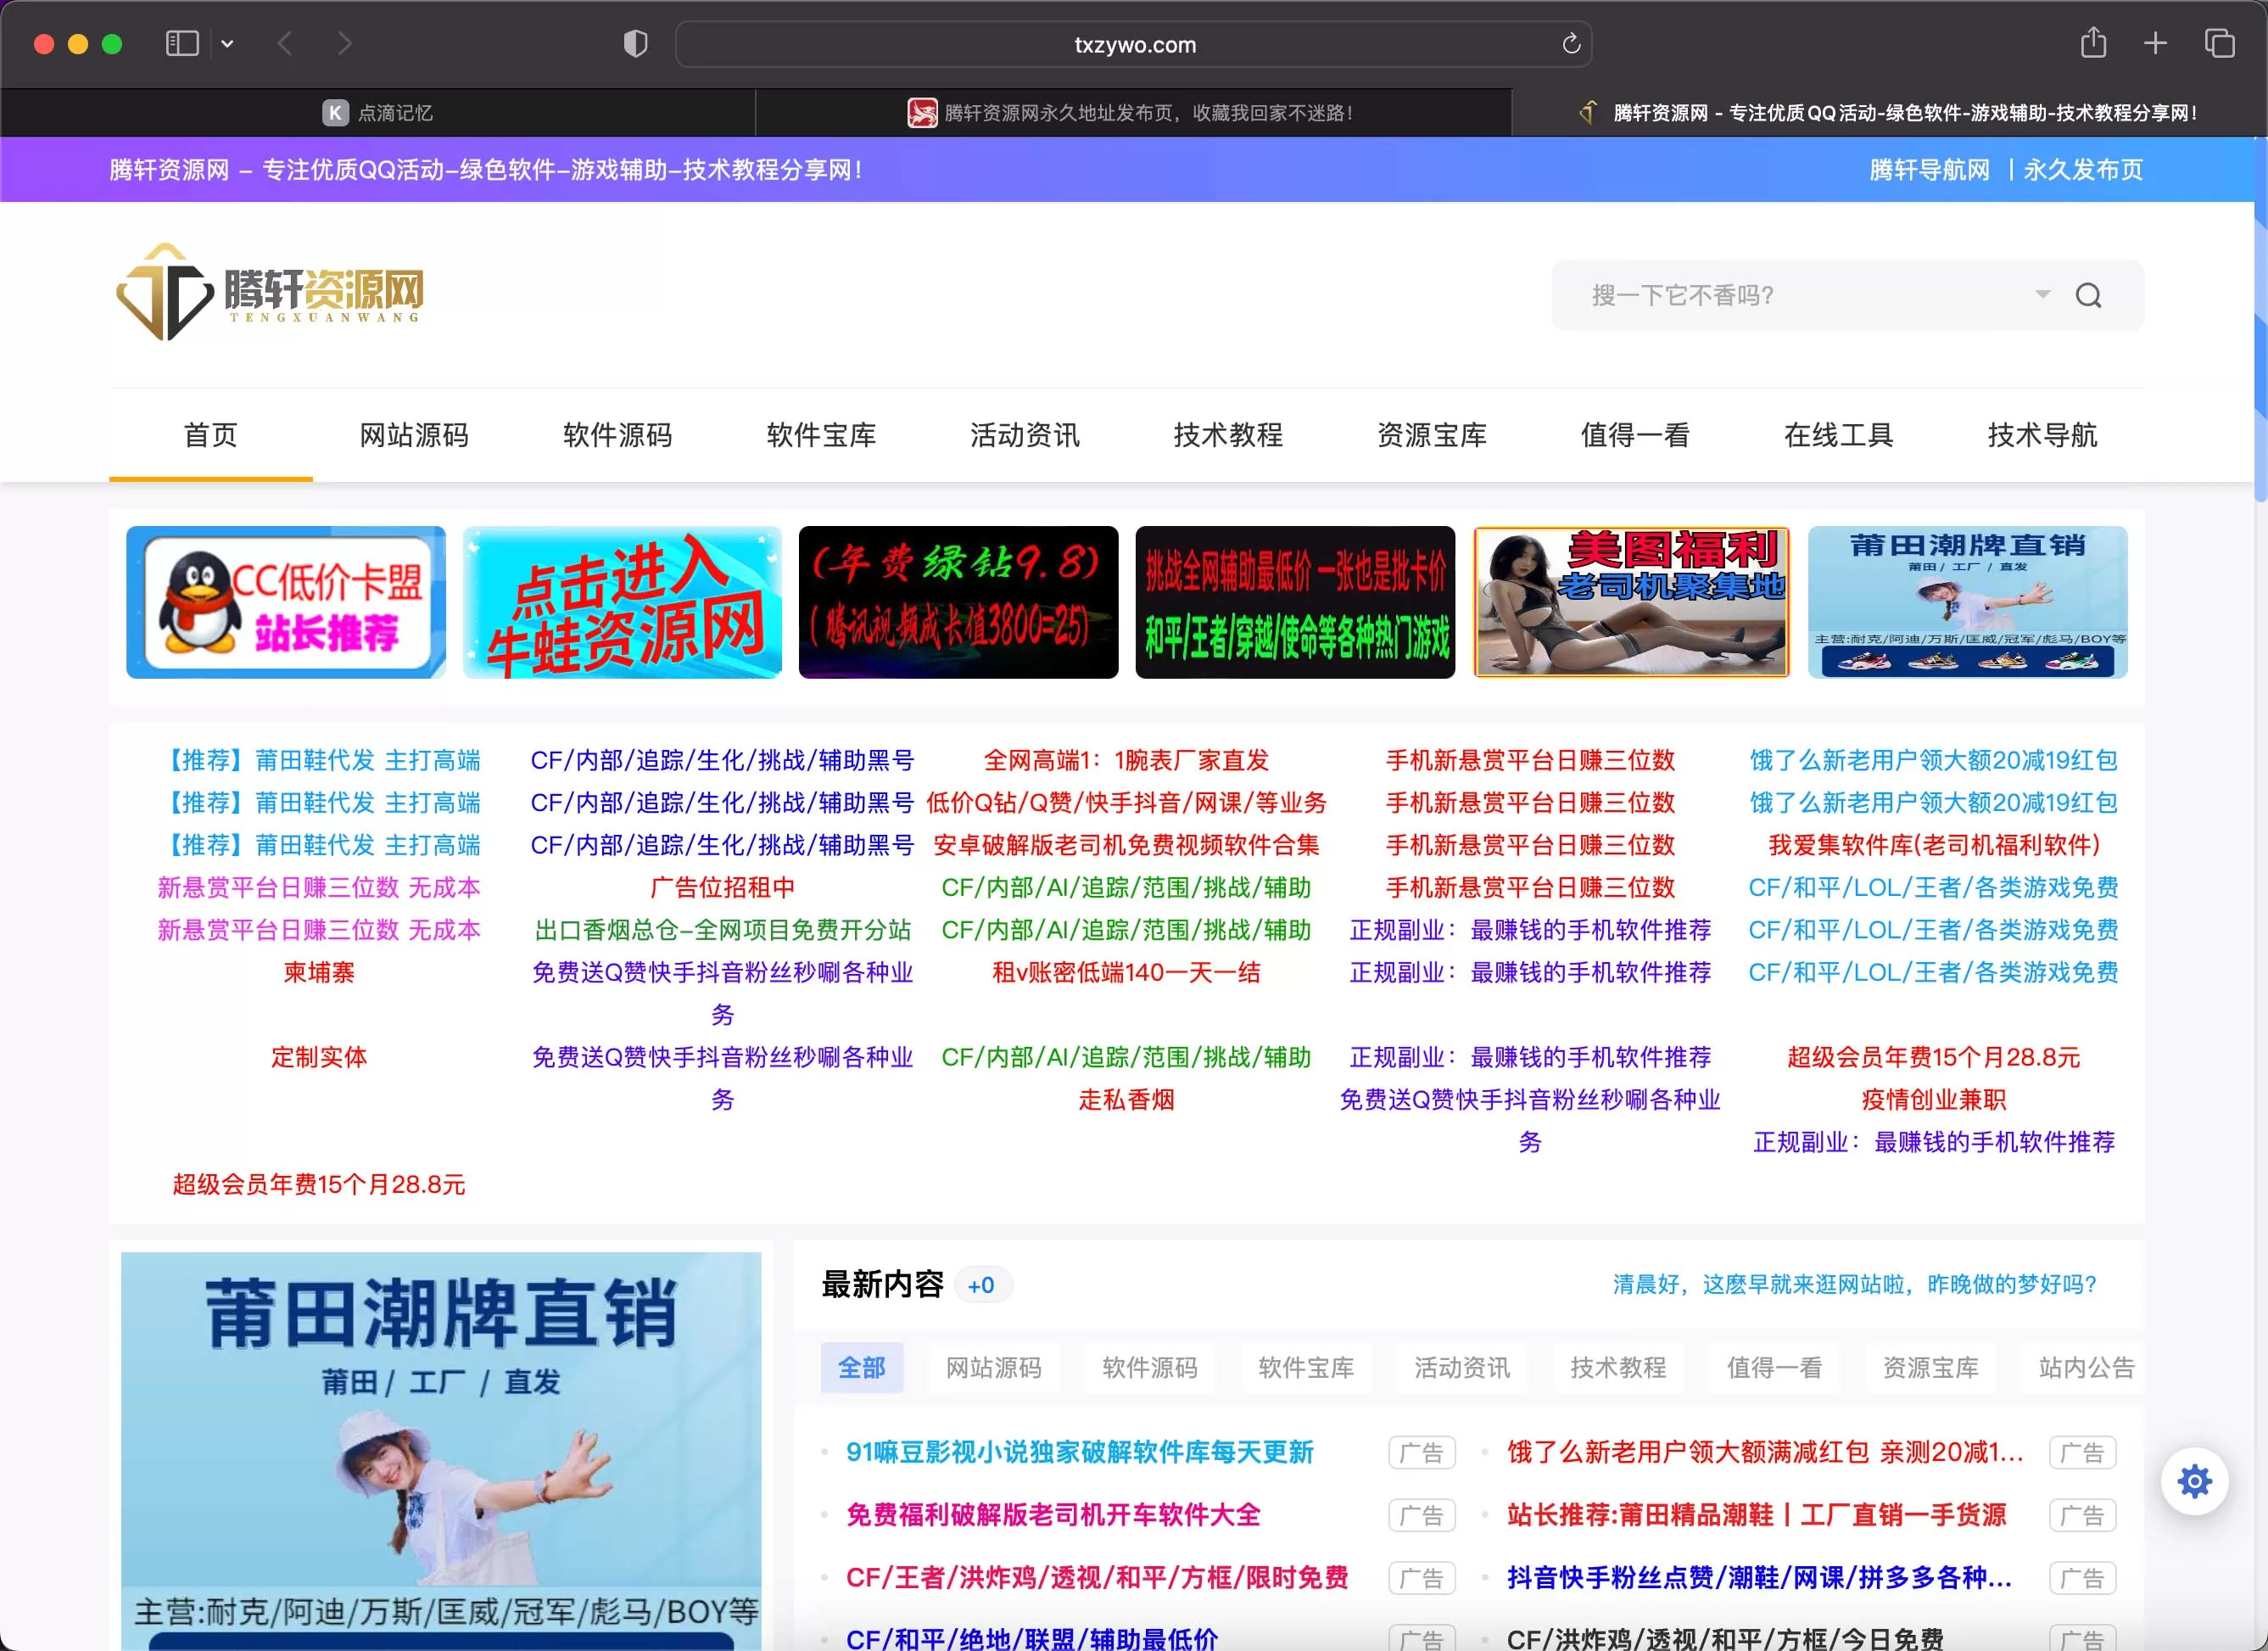Select the 网站源码 content filter tab
This screenshot has height=1651, width=2268.
pyautogui.click(x=993, y=1367)
